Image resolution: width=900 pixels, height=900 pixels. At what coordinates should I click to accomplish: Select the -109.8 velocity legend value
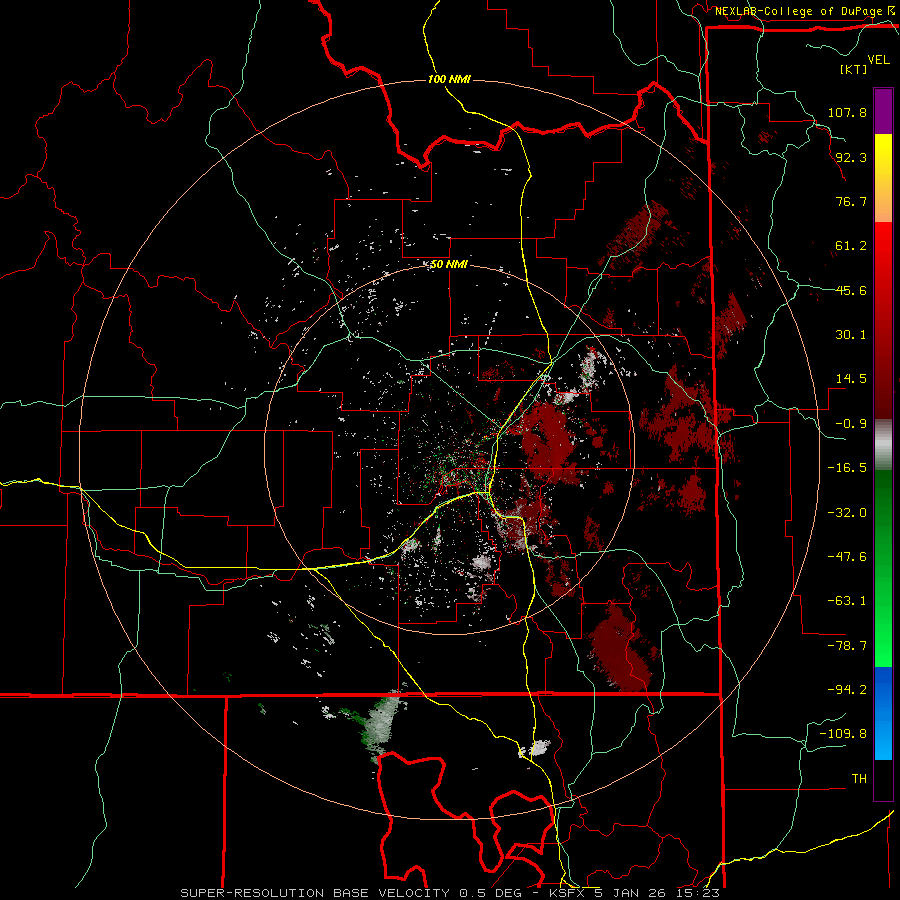(843, 734)
